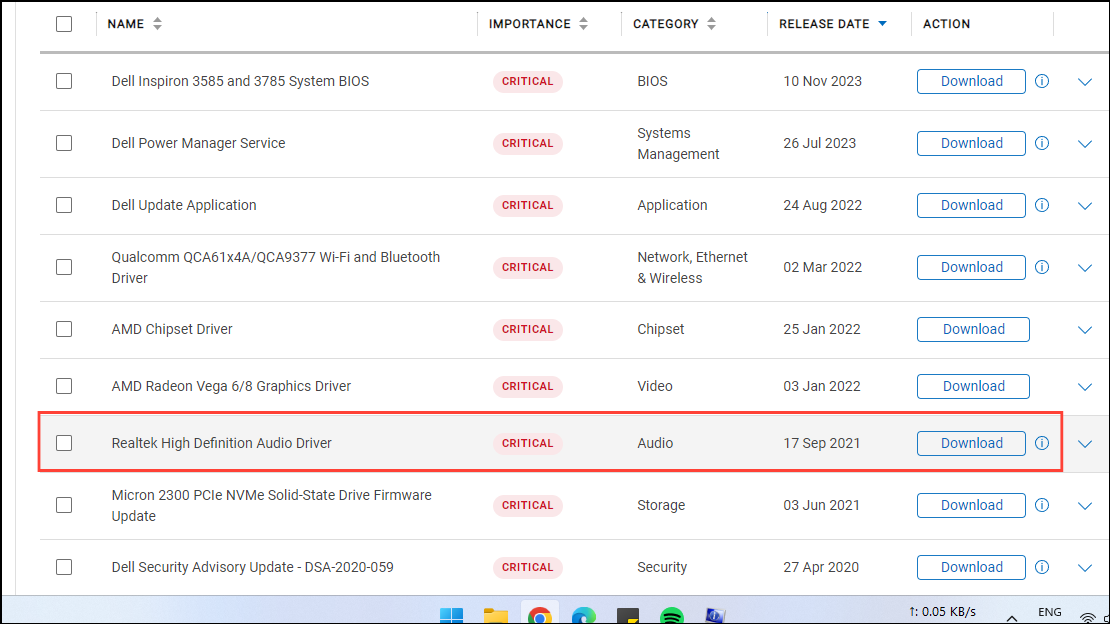Select Dell Inspiron 3585 and 3785 BIOS checkbox

64,81
